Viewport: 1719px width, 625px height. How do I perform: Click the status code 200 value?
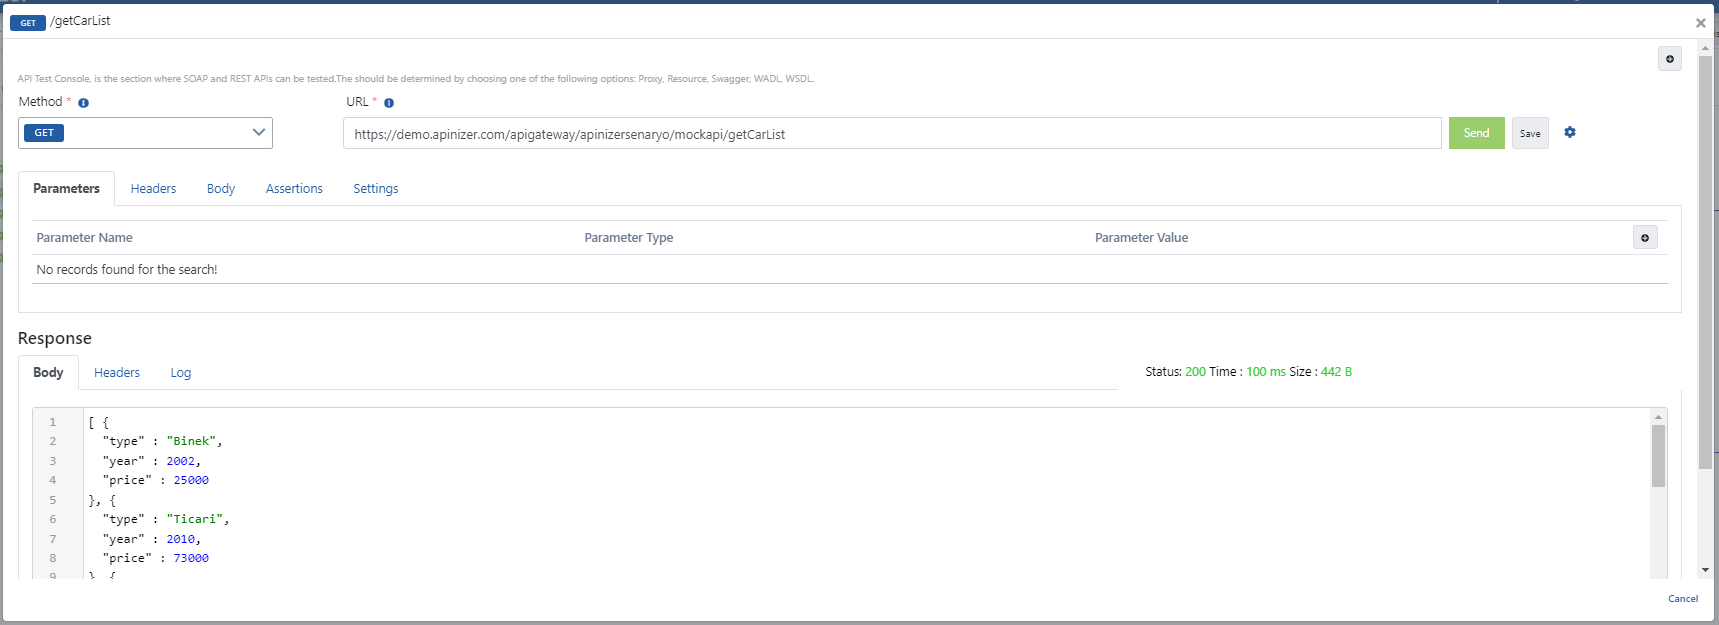1195,372
